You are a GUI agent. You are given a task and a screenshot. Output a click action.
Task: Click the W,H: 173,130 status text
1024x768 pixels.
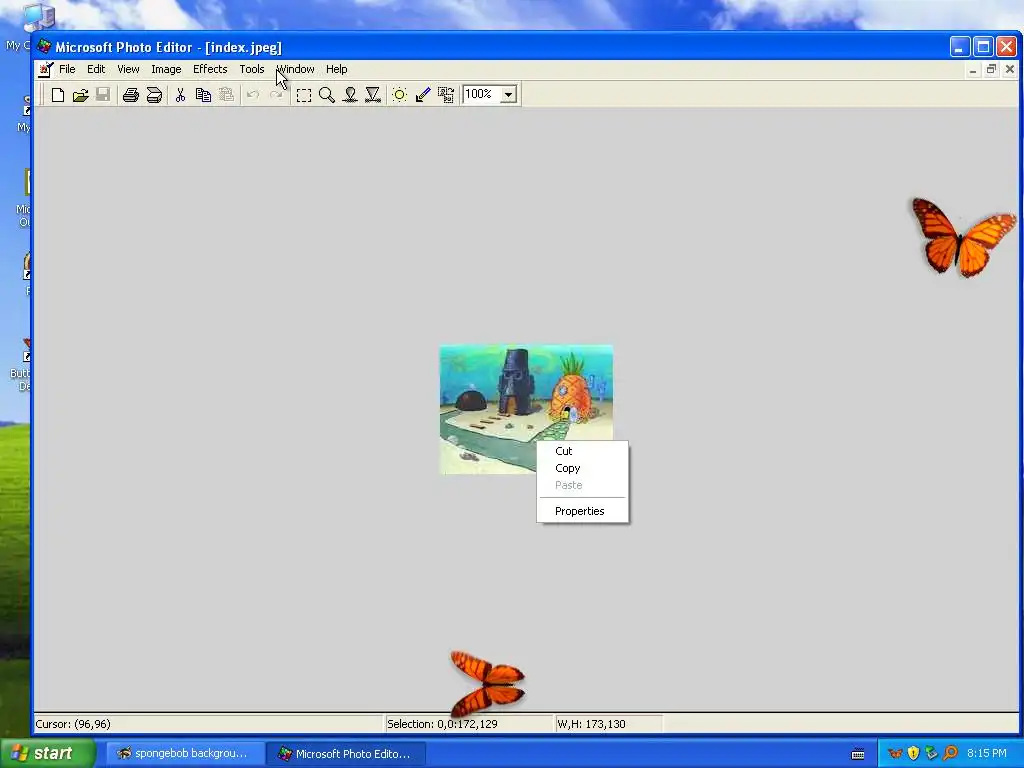tap(591, 724)
